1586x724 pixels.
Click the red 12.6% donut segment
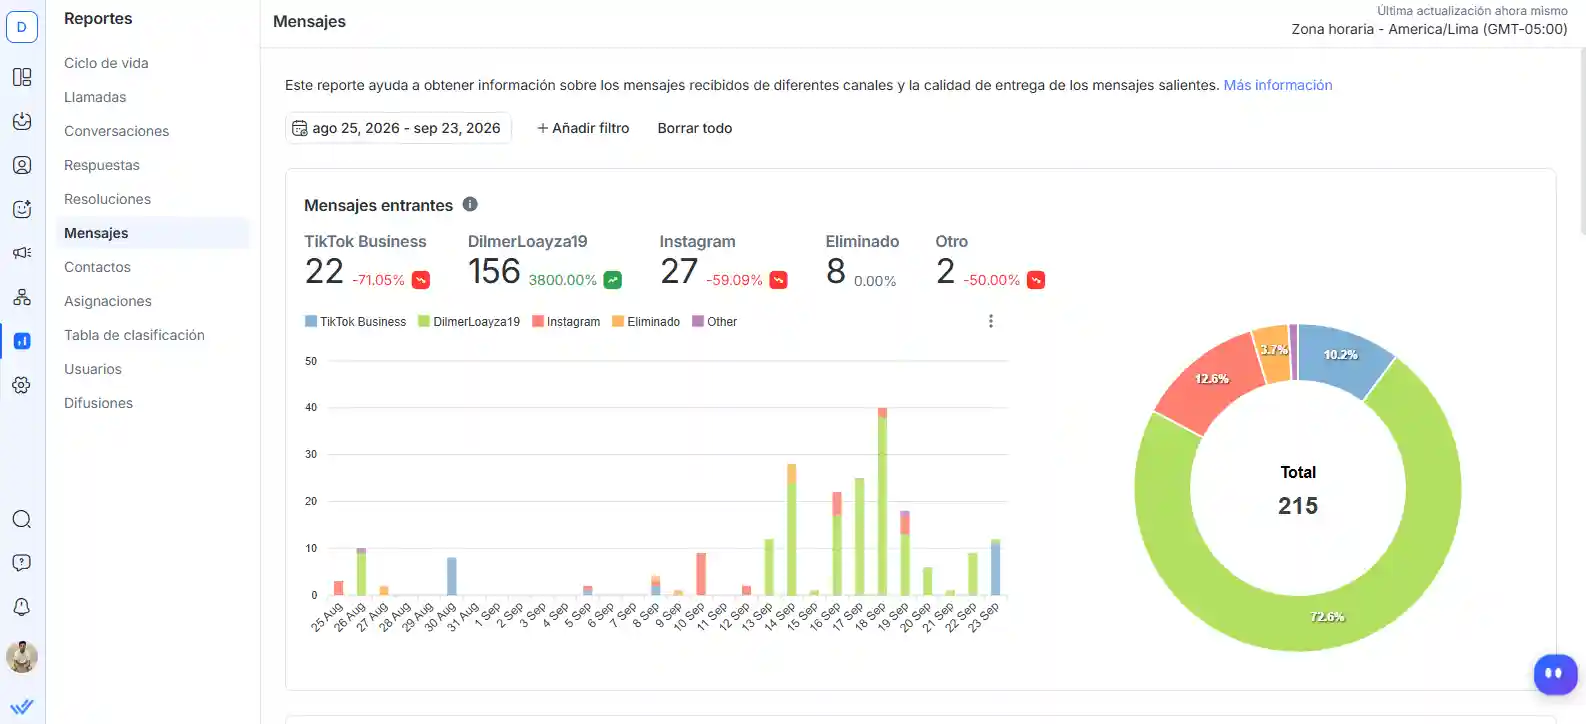coord(1211,379)
